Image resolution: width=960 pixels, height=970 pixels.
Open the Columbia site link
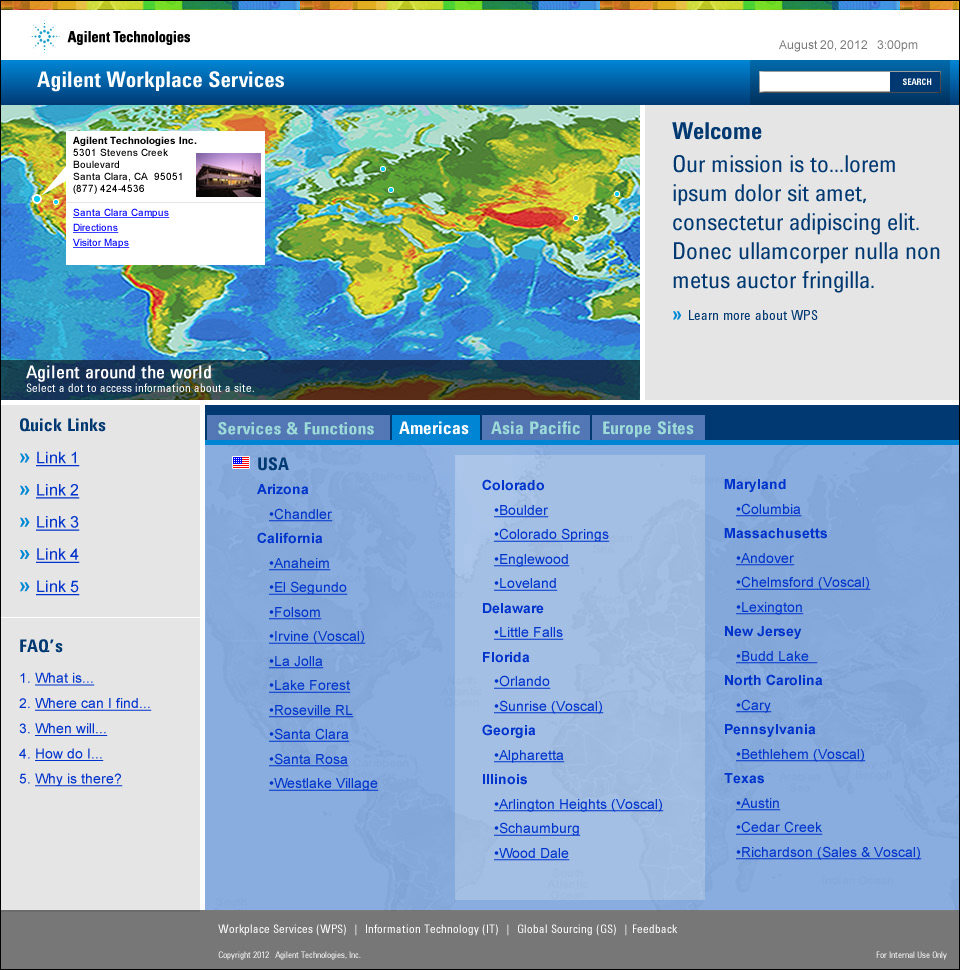tap(768, 509)
